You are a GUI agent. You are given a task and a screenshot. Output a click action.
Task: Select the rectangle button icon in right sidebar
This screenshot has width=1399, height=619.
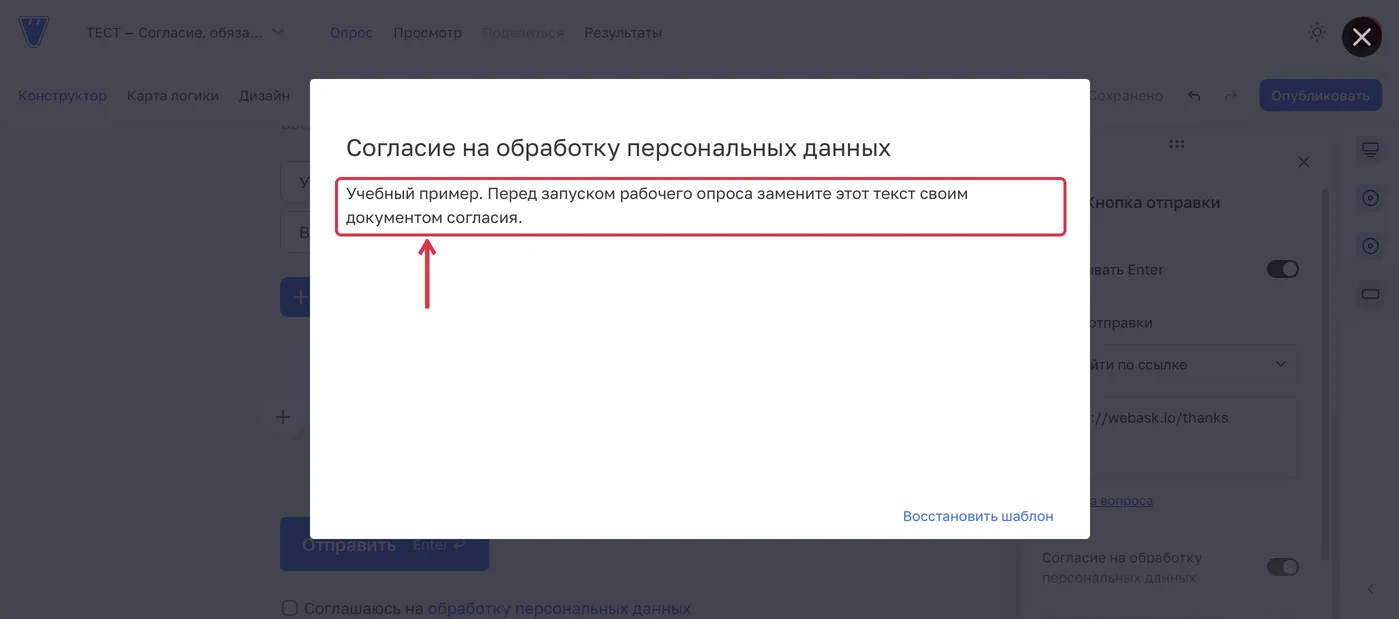1370,294
